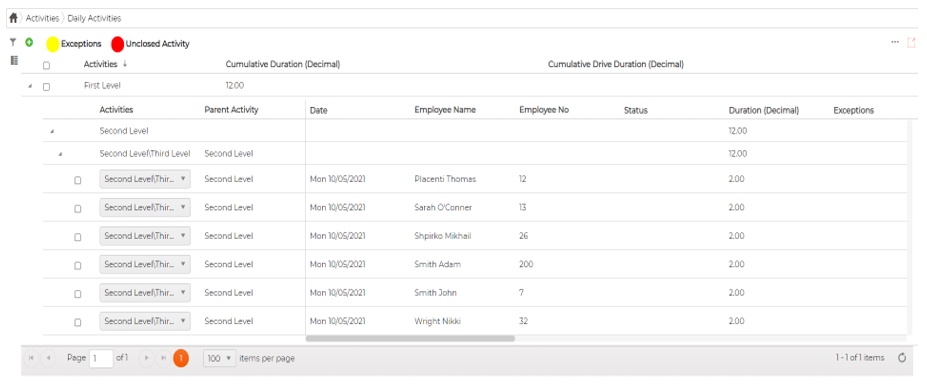927x391 pixels.
Task: Click Activities in the breadcrumb
Action: click(42, 18)
